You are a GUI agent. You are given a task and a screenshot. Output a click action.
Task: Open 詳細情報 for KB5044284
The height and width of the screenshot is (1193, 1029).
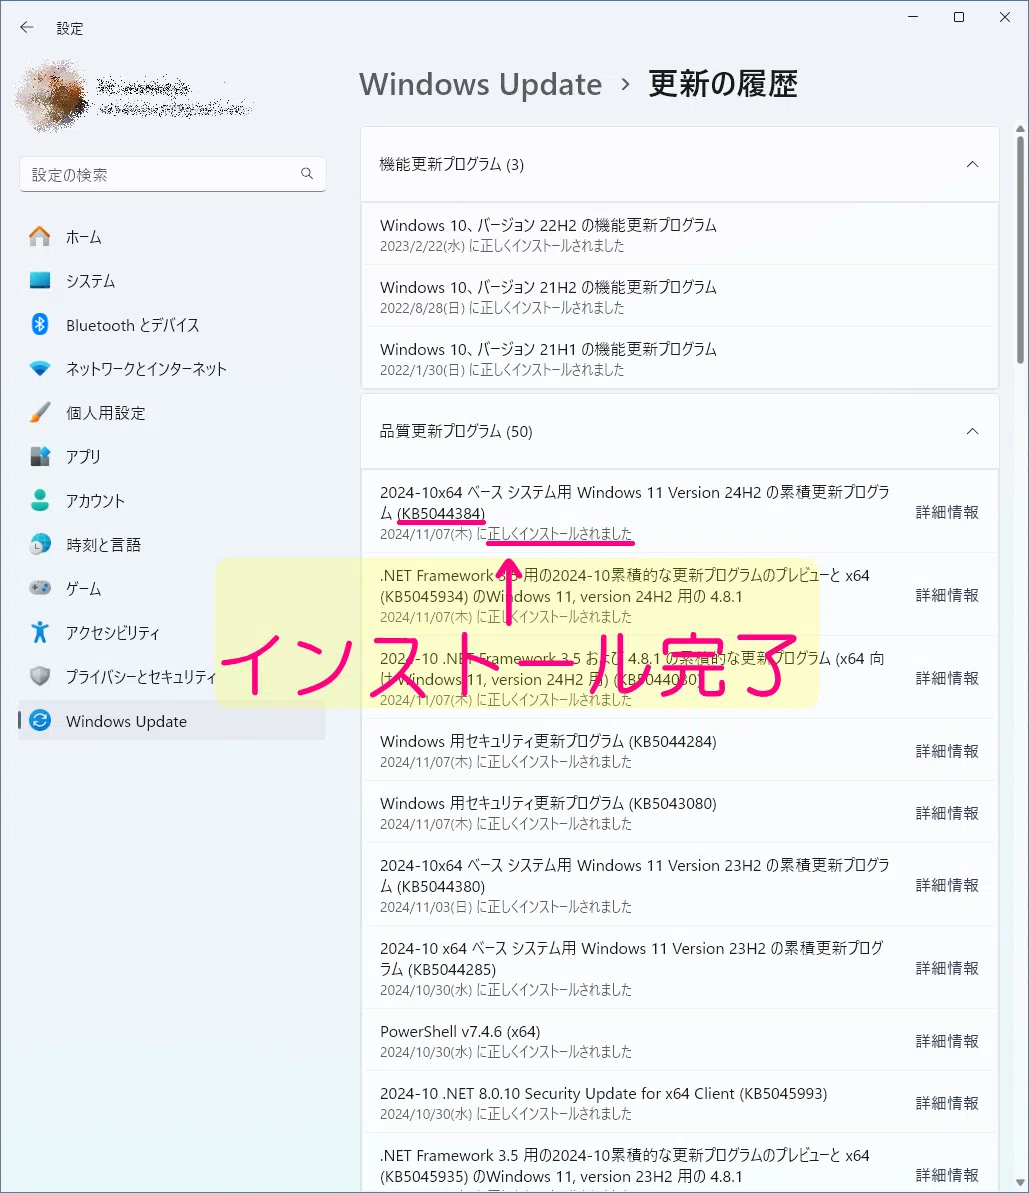tap(947, 751)
